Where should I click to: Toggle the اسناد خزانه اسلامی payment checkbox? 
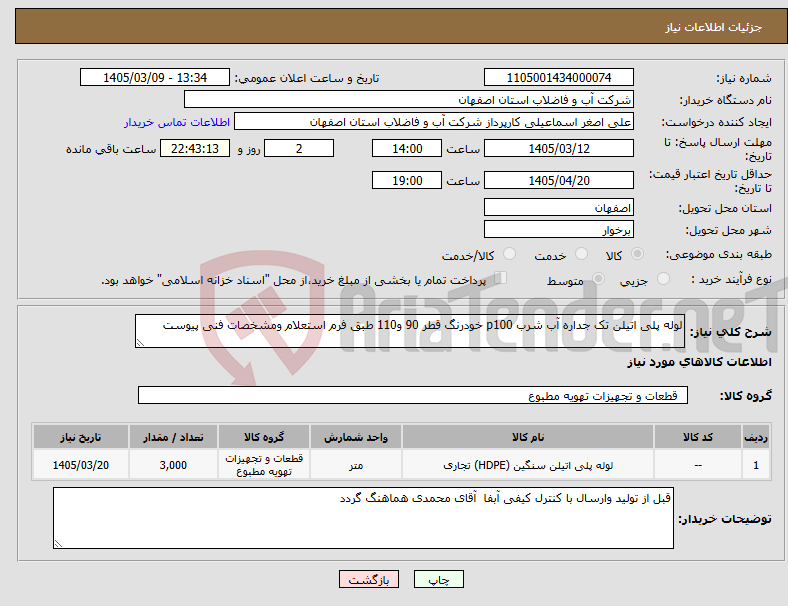tap(500, 277)
